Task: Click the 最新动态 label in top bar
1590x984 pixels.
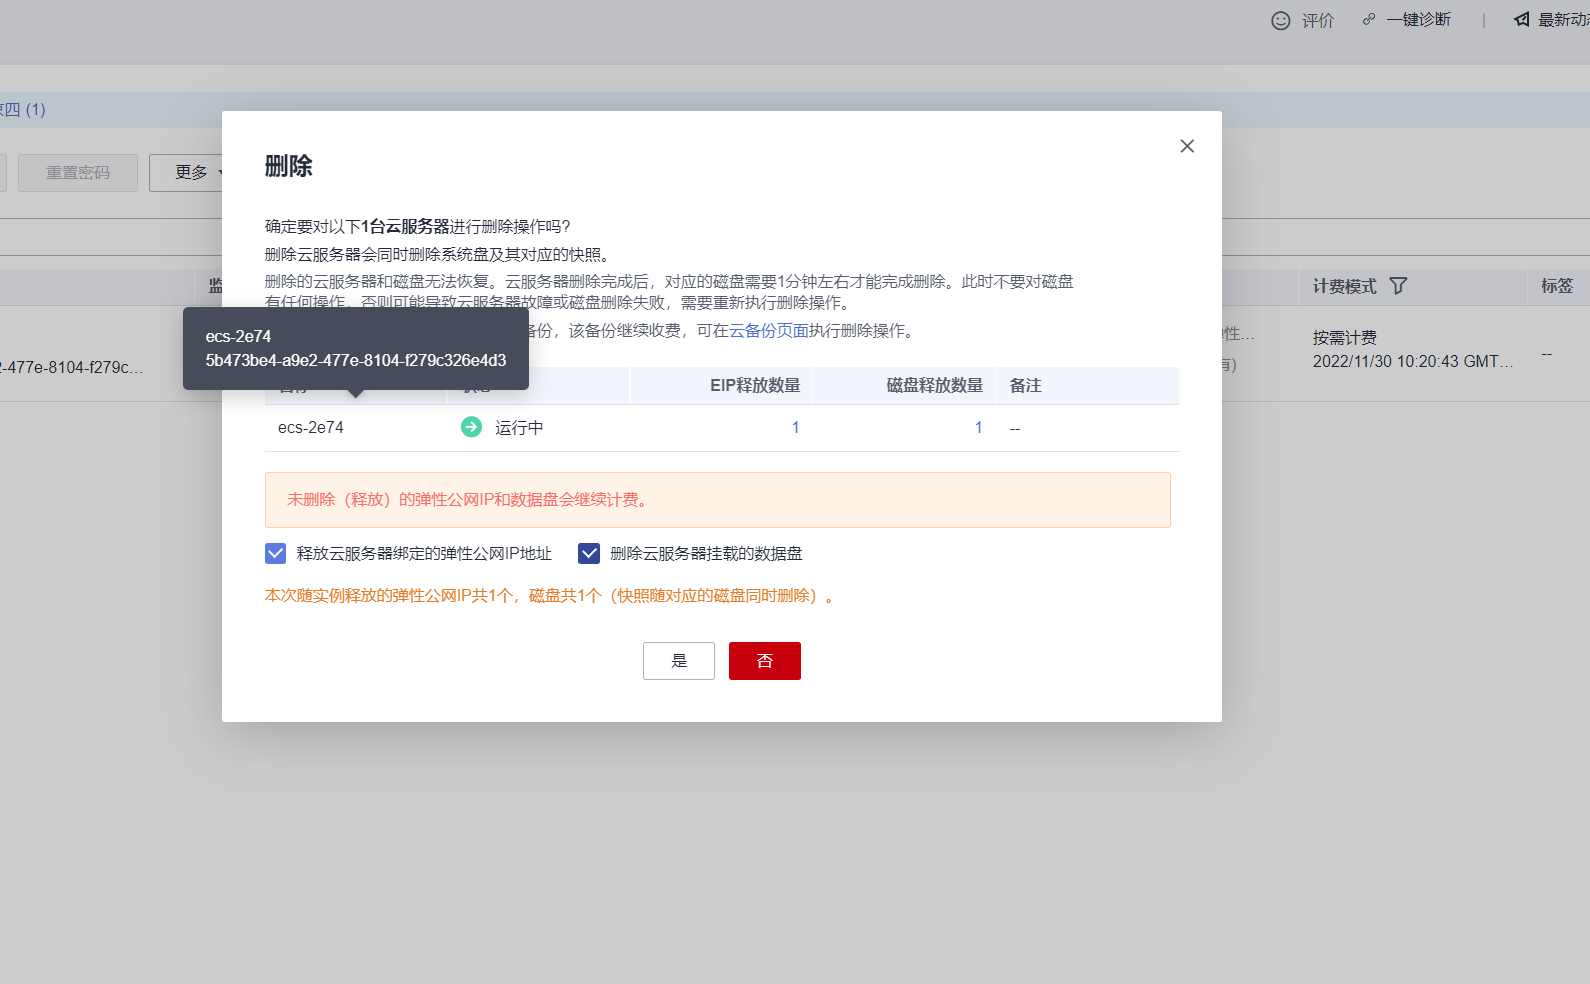Action: (1564, 20)
